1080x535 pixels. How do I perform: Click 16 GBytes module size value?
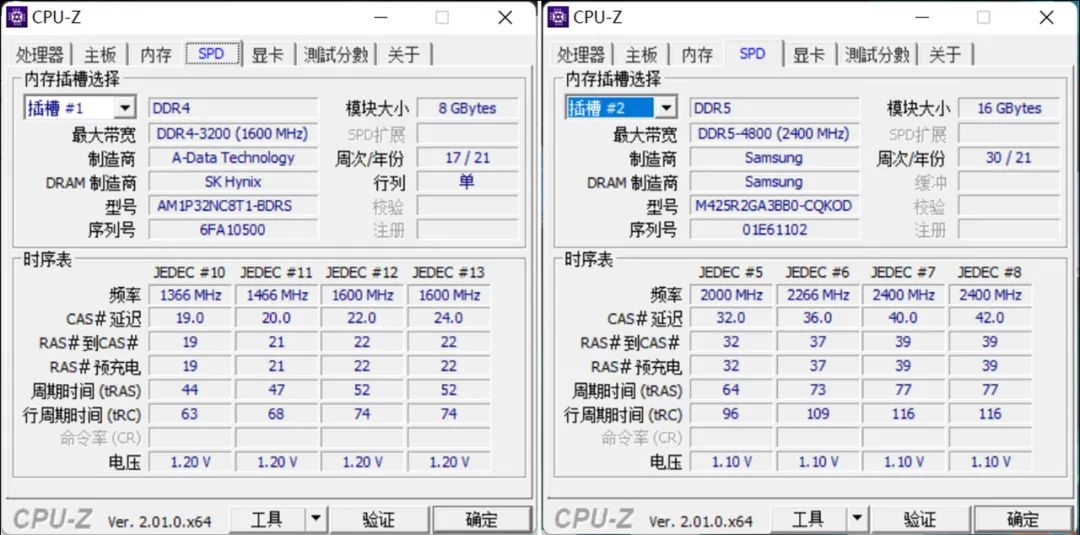[1009, 109]
